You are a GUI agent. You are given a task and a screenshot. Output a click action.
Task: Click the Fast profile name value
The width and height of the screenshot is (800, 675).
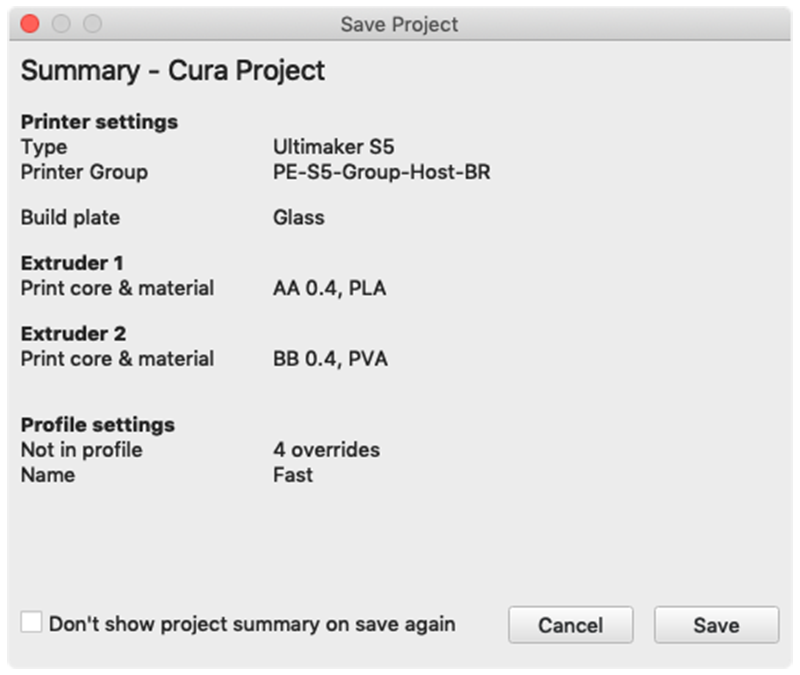[x=292, y=475]
